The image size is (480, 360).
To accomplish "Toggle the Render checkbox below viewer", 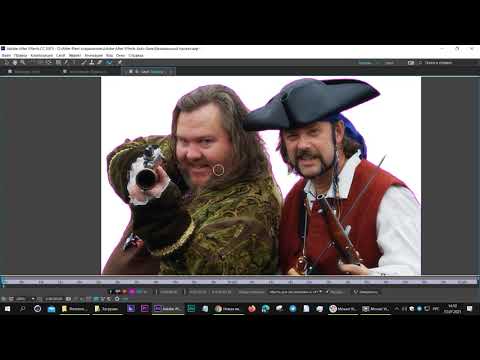I will pyautogui.click(x=328, y=292).
